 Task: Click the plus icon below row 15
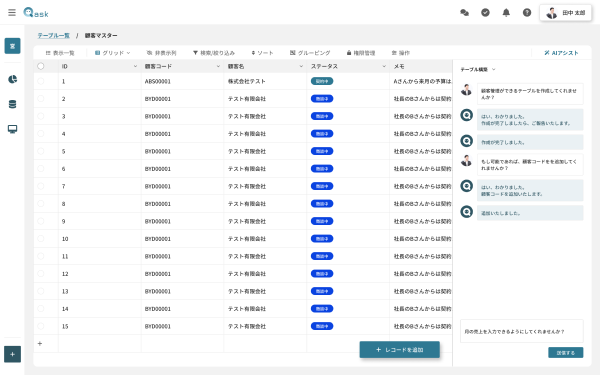click(40, 344)
